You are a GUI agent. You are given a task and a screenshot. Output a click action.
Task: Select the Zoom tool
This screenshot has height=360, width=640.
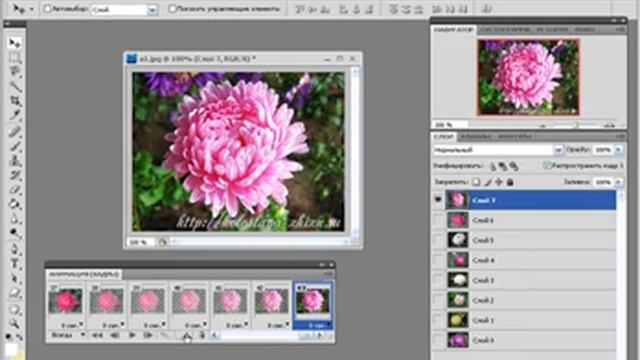[x=15, y=324]
